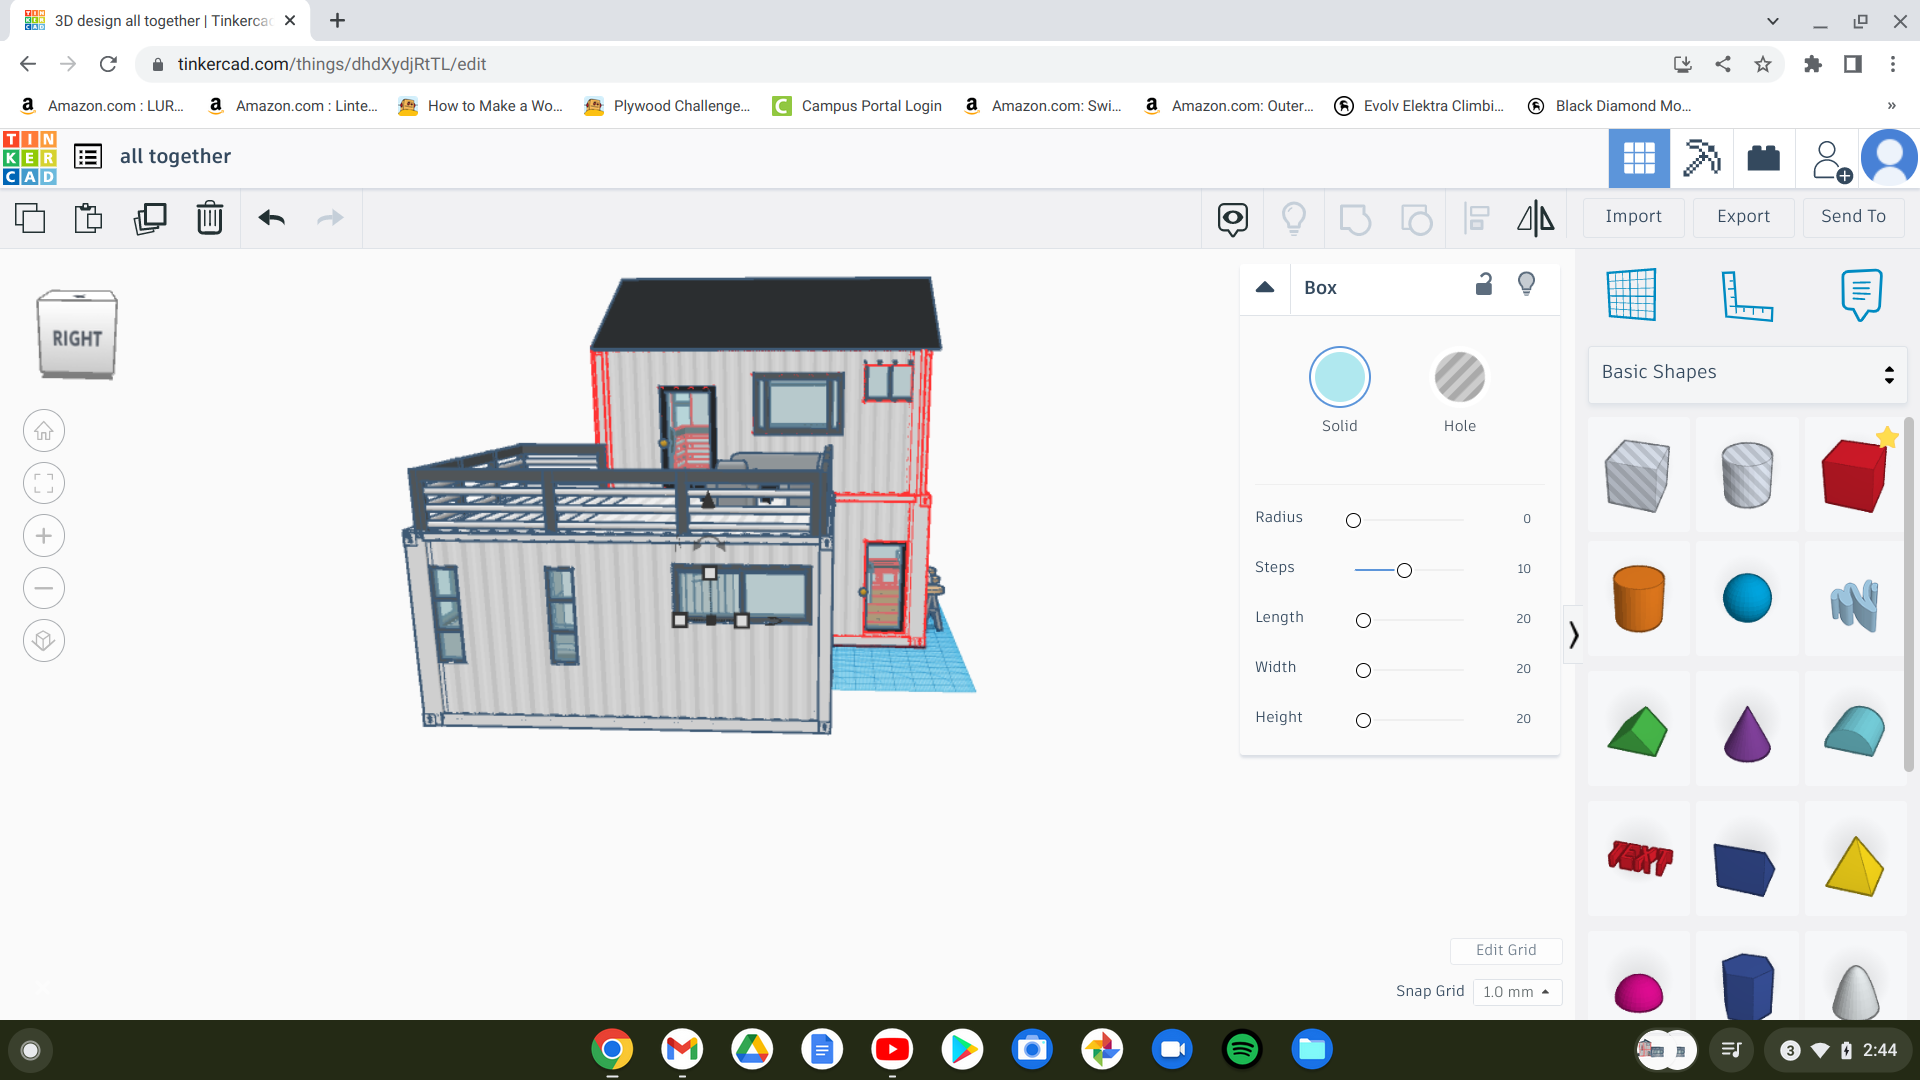Image resolution: width=1920 pixels, height=1080 pixels.
Task: Select the red Box shape thumbnail
Action: [1853, 475]
